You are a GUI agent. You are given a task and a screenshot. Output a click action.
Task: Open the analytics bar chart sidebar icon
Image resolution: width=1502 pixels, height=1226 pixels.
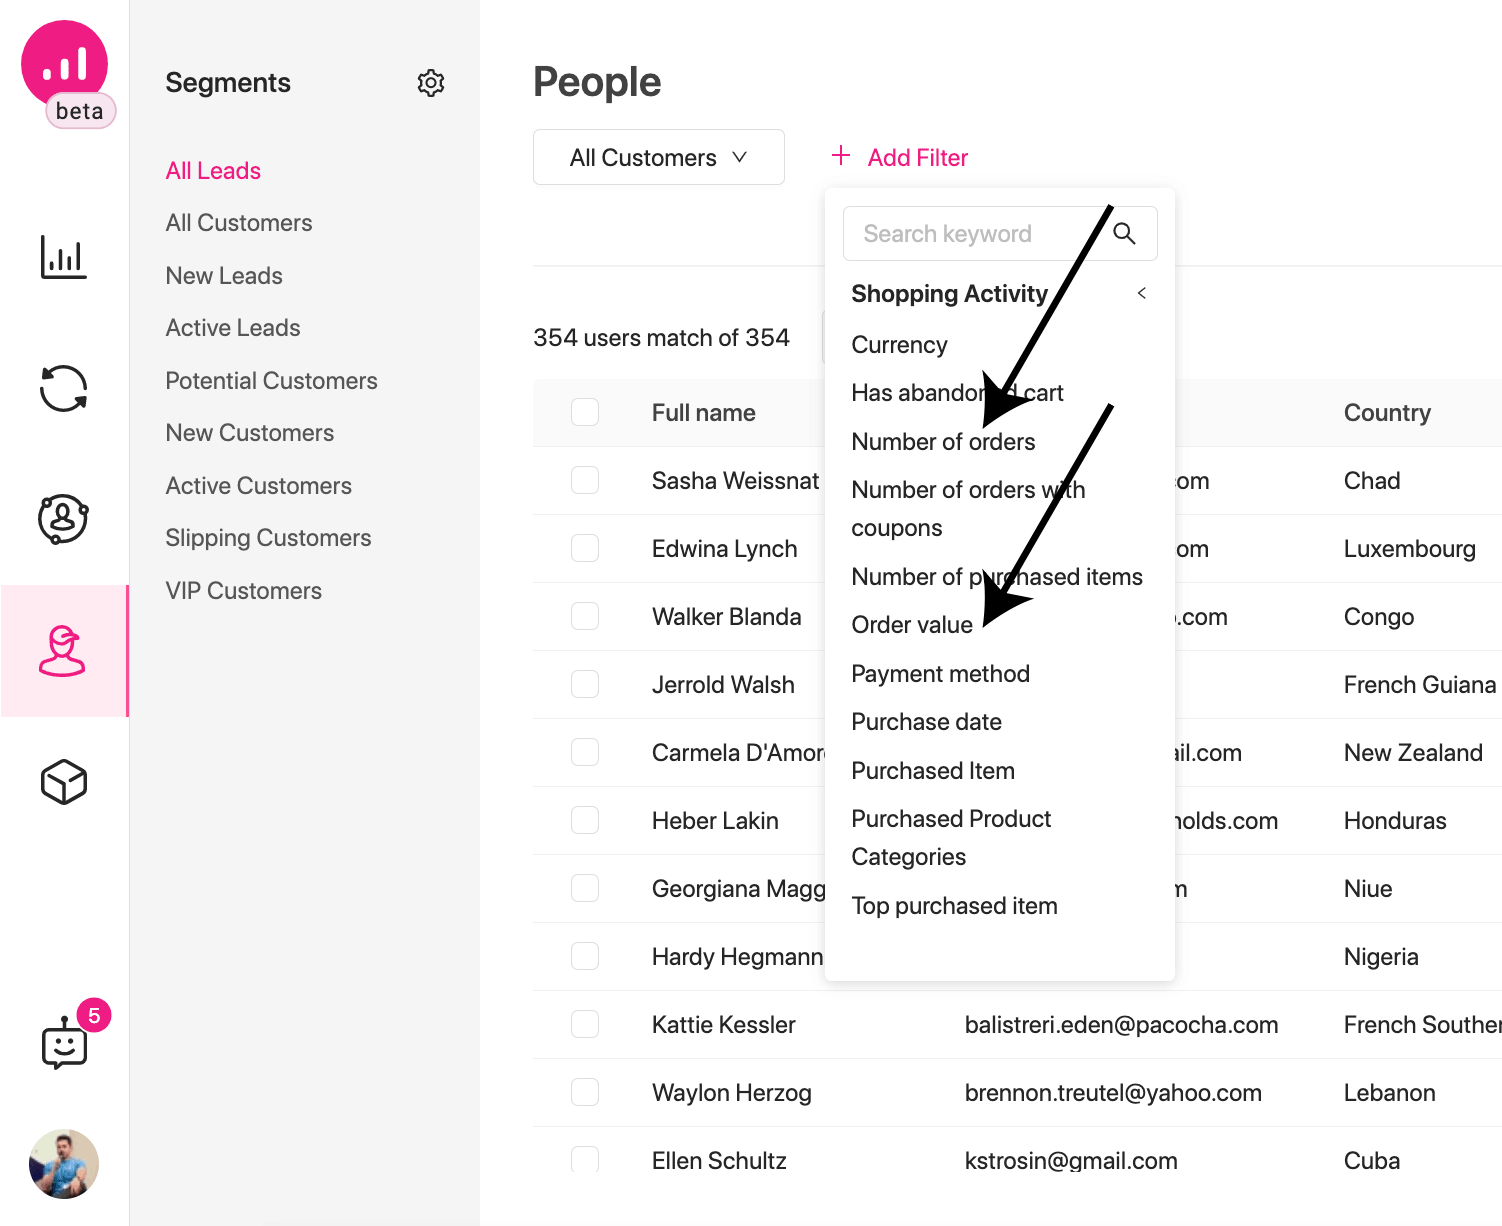point(64,257)
